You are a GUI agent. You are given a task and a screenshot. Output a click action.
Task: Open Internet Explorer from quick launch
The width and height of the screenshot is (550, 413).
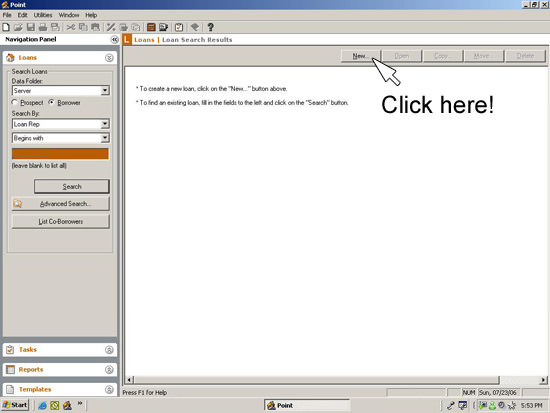click(42, 405)
